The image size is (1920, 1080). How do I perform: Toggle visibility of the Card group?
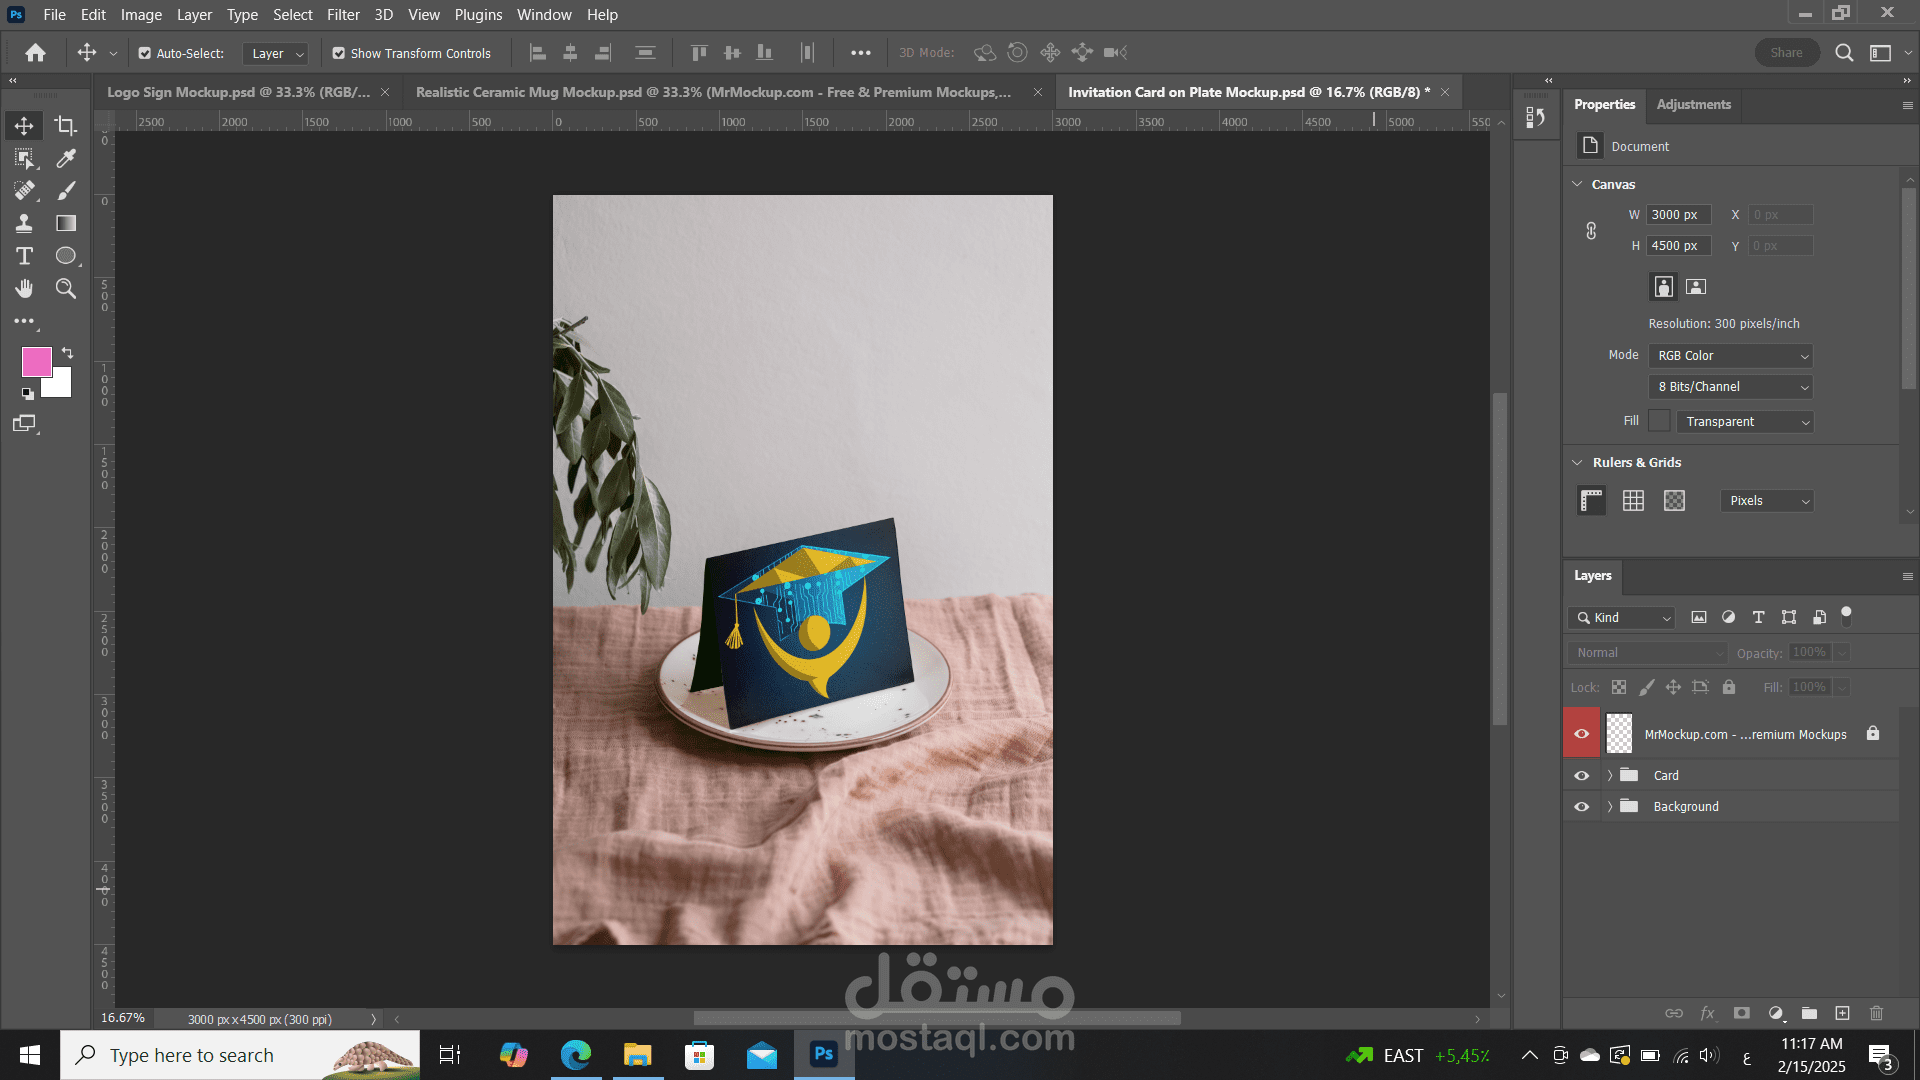(1582, 775)
